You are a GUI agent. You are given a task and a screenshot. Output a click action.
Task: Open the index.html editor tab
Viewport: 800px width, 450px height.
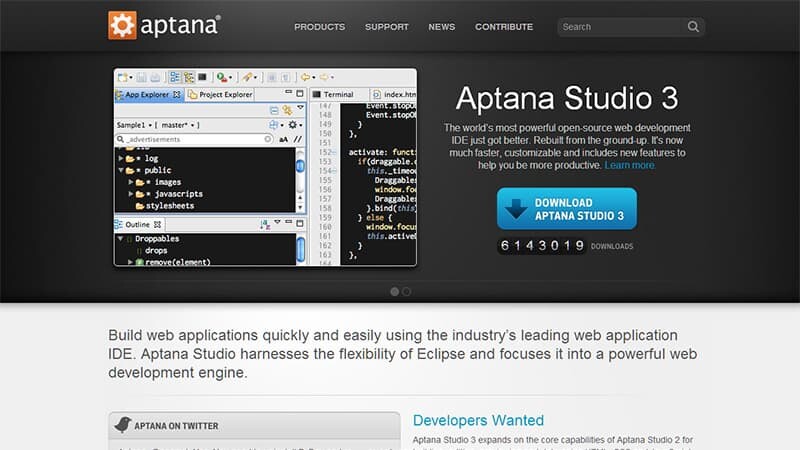394,94
